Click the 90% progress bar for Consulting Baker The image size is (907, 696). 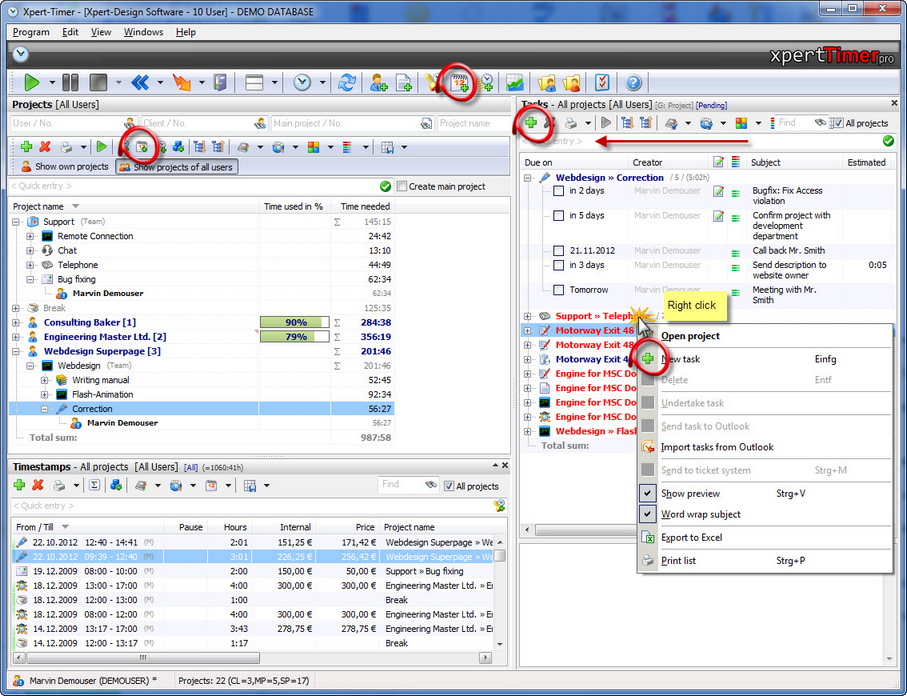295,322
